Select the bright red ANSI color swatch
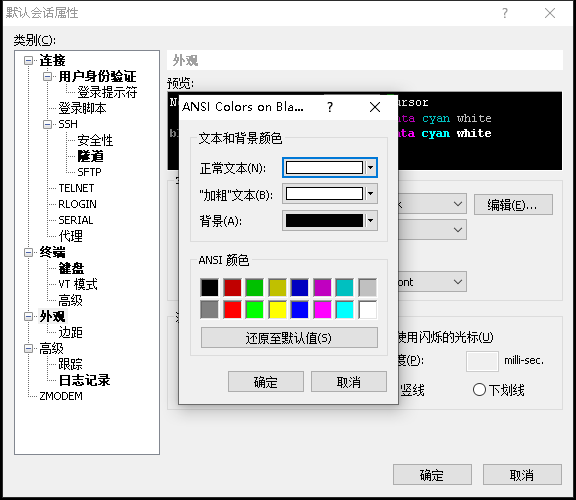The width and height of the screenshot is (576, 500). point(233,309)
